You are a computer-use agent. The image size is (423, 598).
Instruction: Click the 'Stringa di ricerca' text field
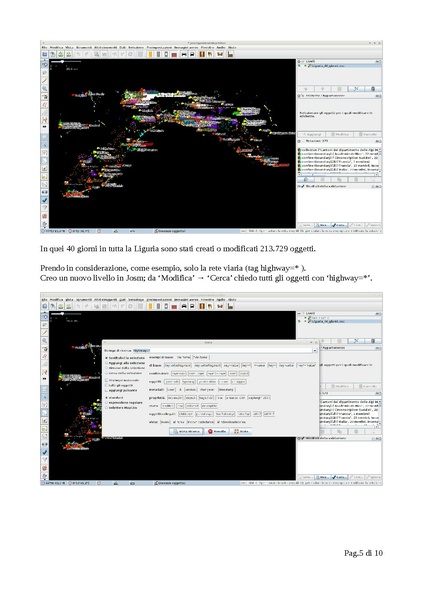222,350
